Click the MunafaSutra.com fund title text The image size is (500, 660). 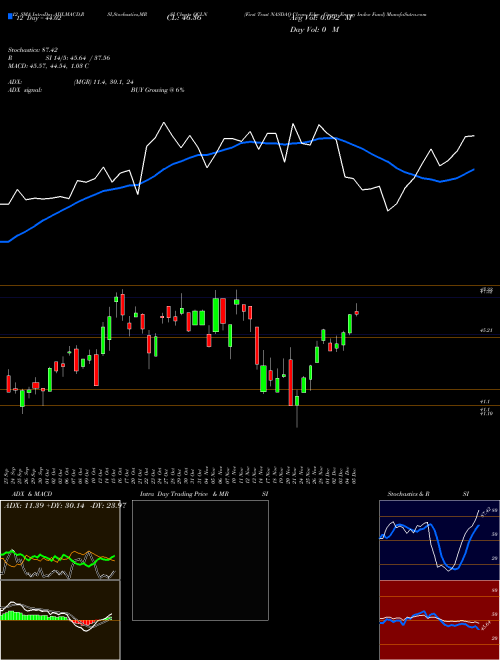pyautogui.click(x=335, y=14)
